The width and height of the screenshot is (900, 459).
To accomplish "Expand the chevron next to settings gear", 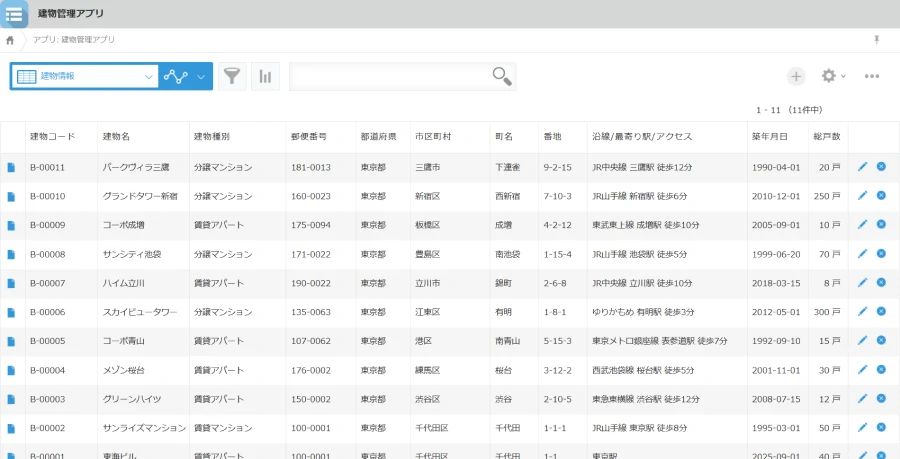I will [x=843, y=76].
